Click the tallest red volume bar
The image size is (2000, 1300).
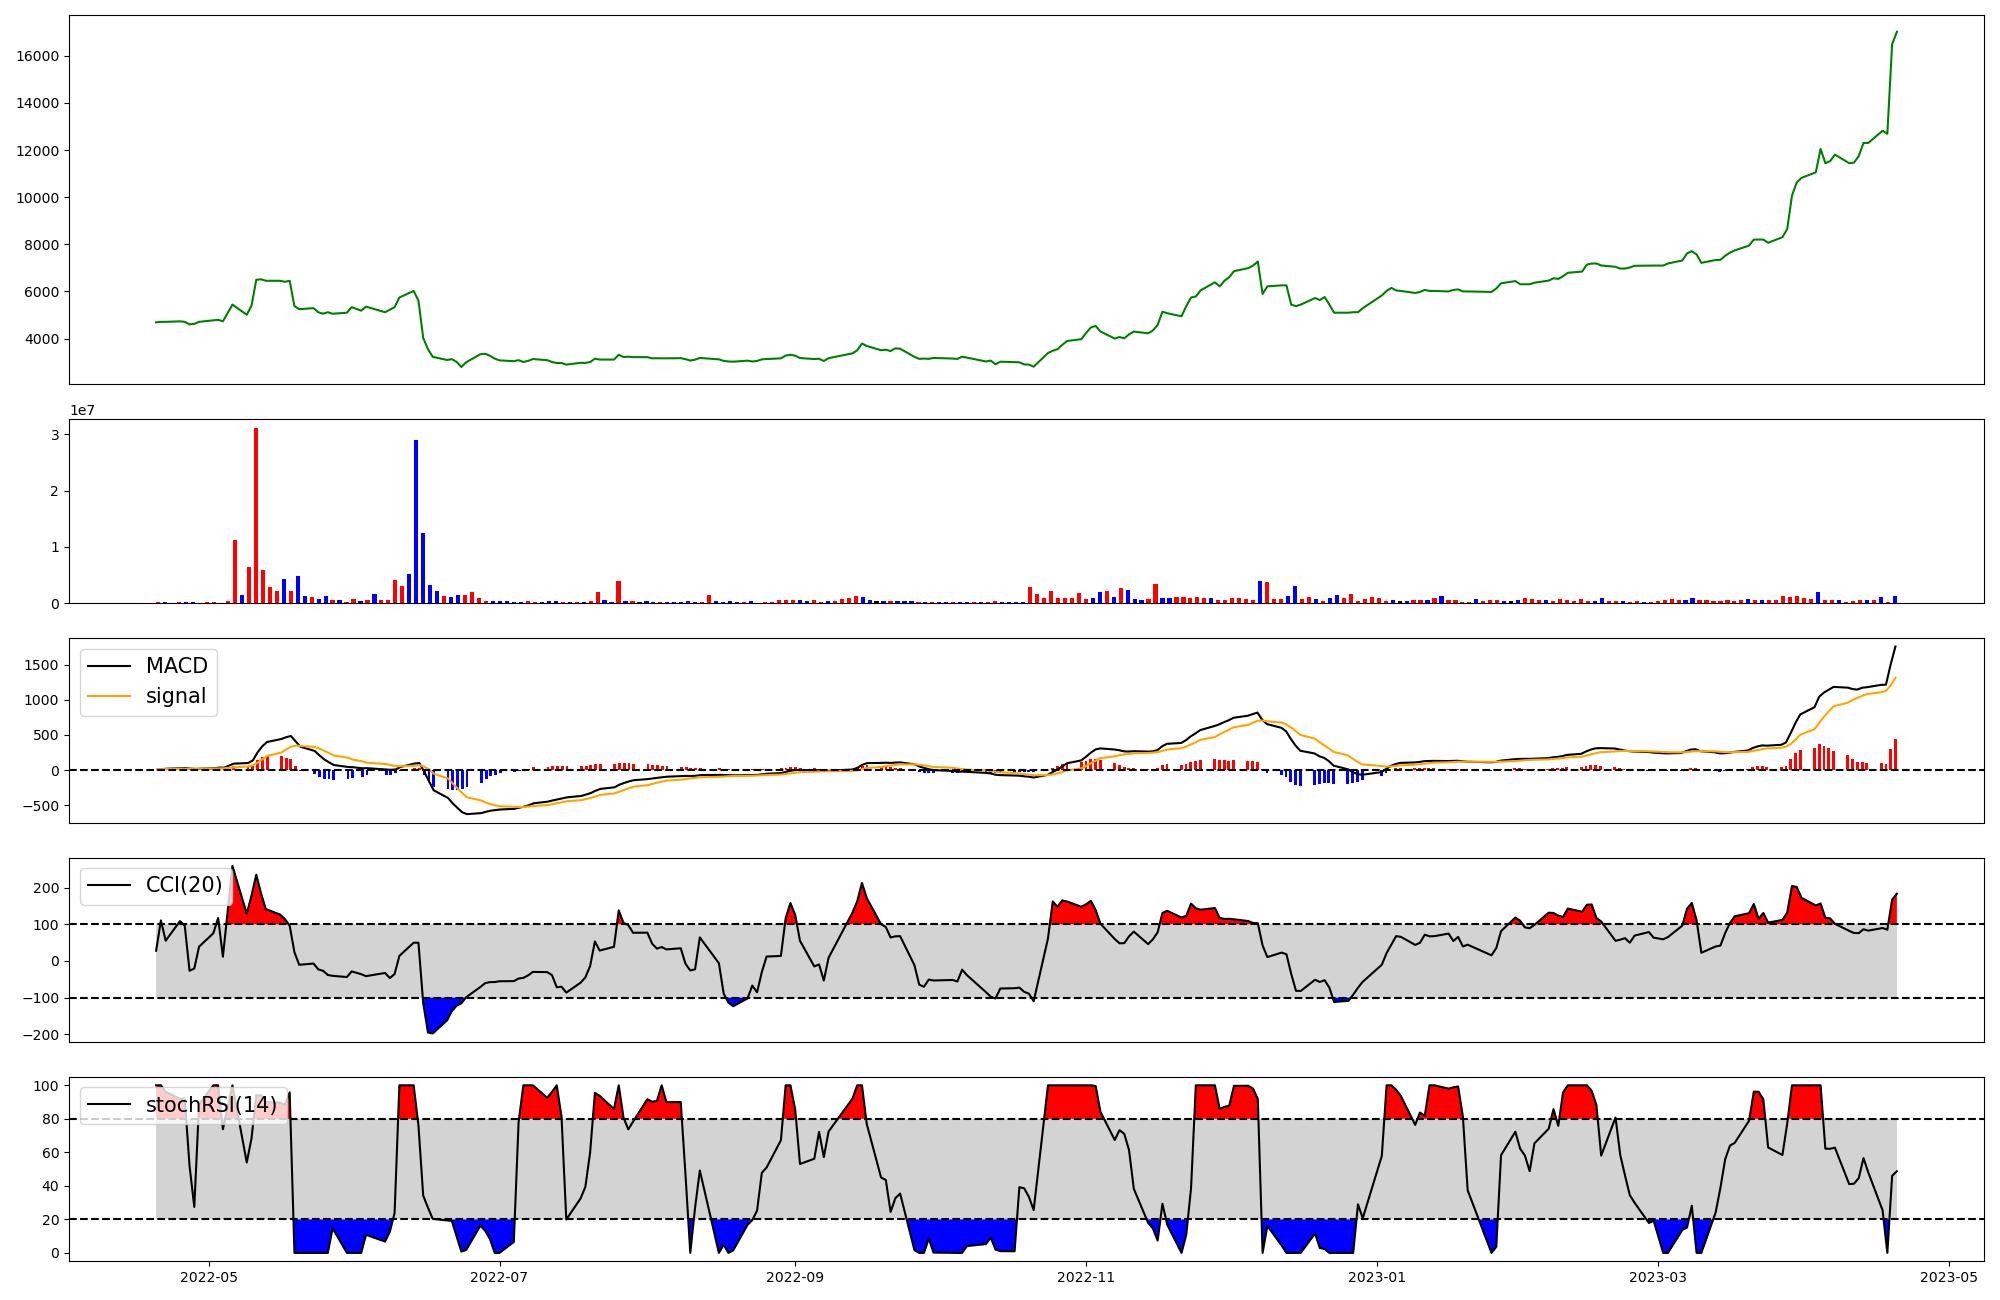pyautogui.click(x=256, y=515)
